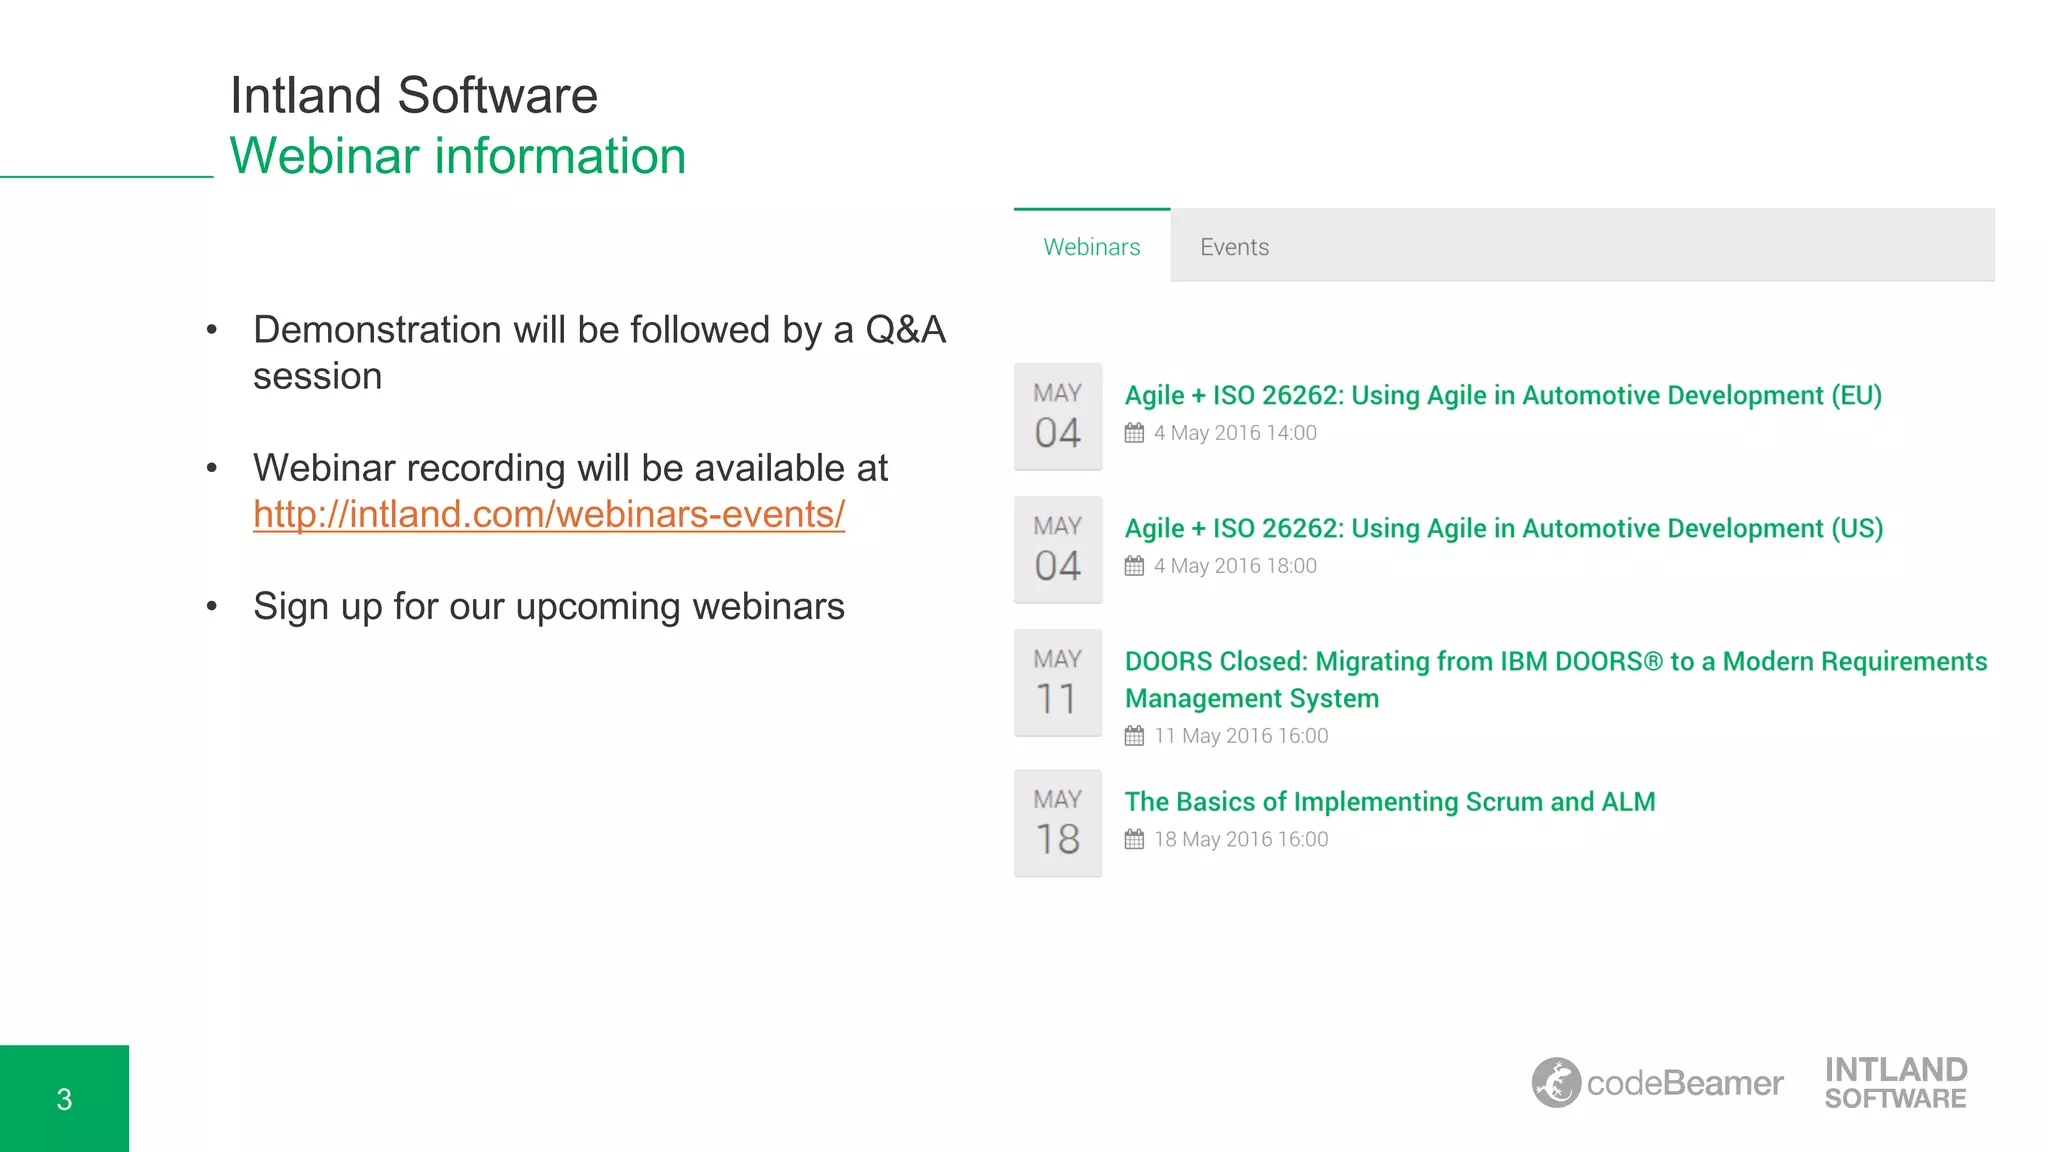Click calendar icon beside 4 May 2016 18:00
Viewport: 2048px width, 1152px height.
(1134, 566)
